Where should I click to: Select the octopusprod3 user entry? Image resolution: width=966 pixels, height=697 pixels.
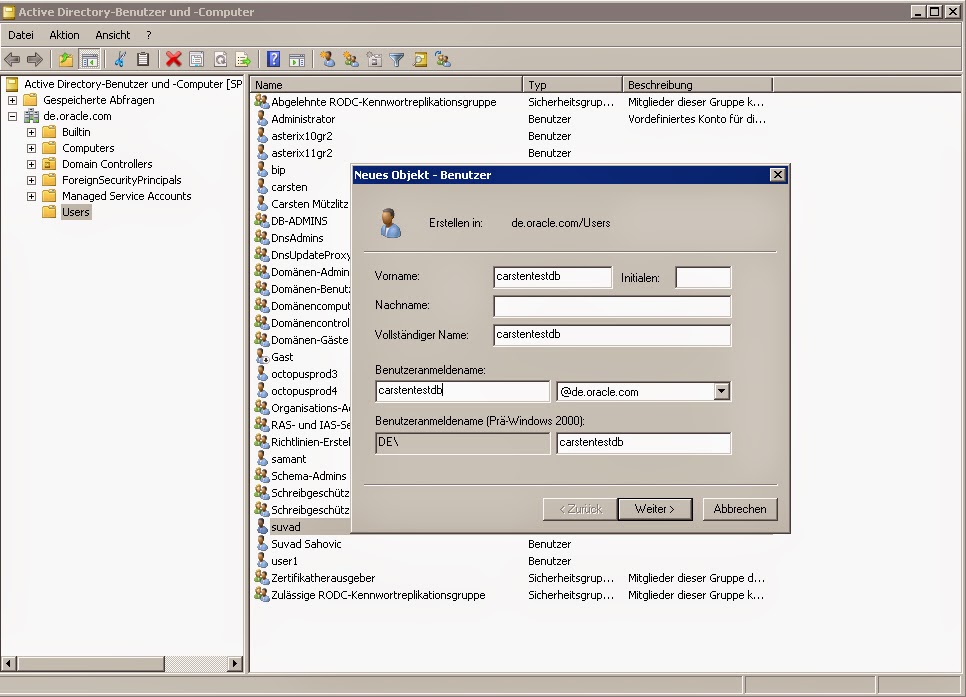tap(304, 374)
